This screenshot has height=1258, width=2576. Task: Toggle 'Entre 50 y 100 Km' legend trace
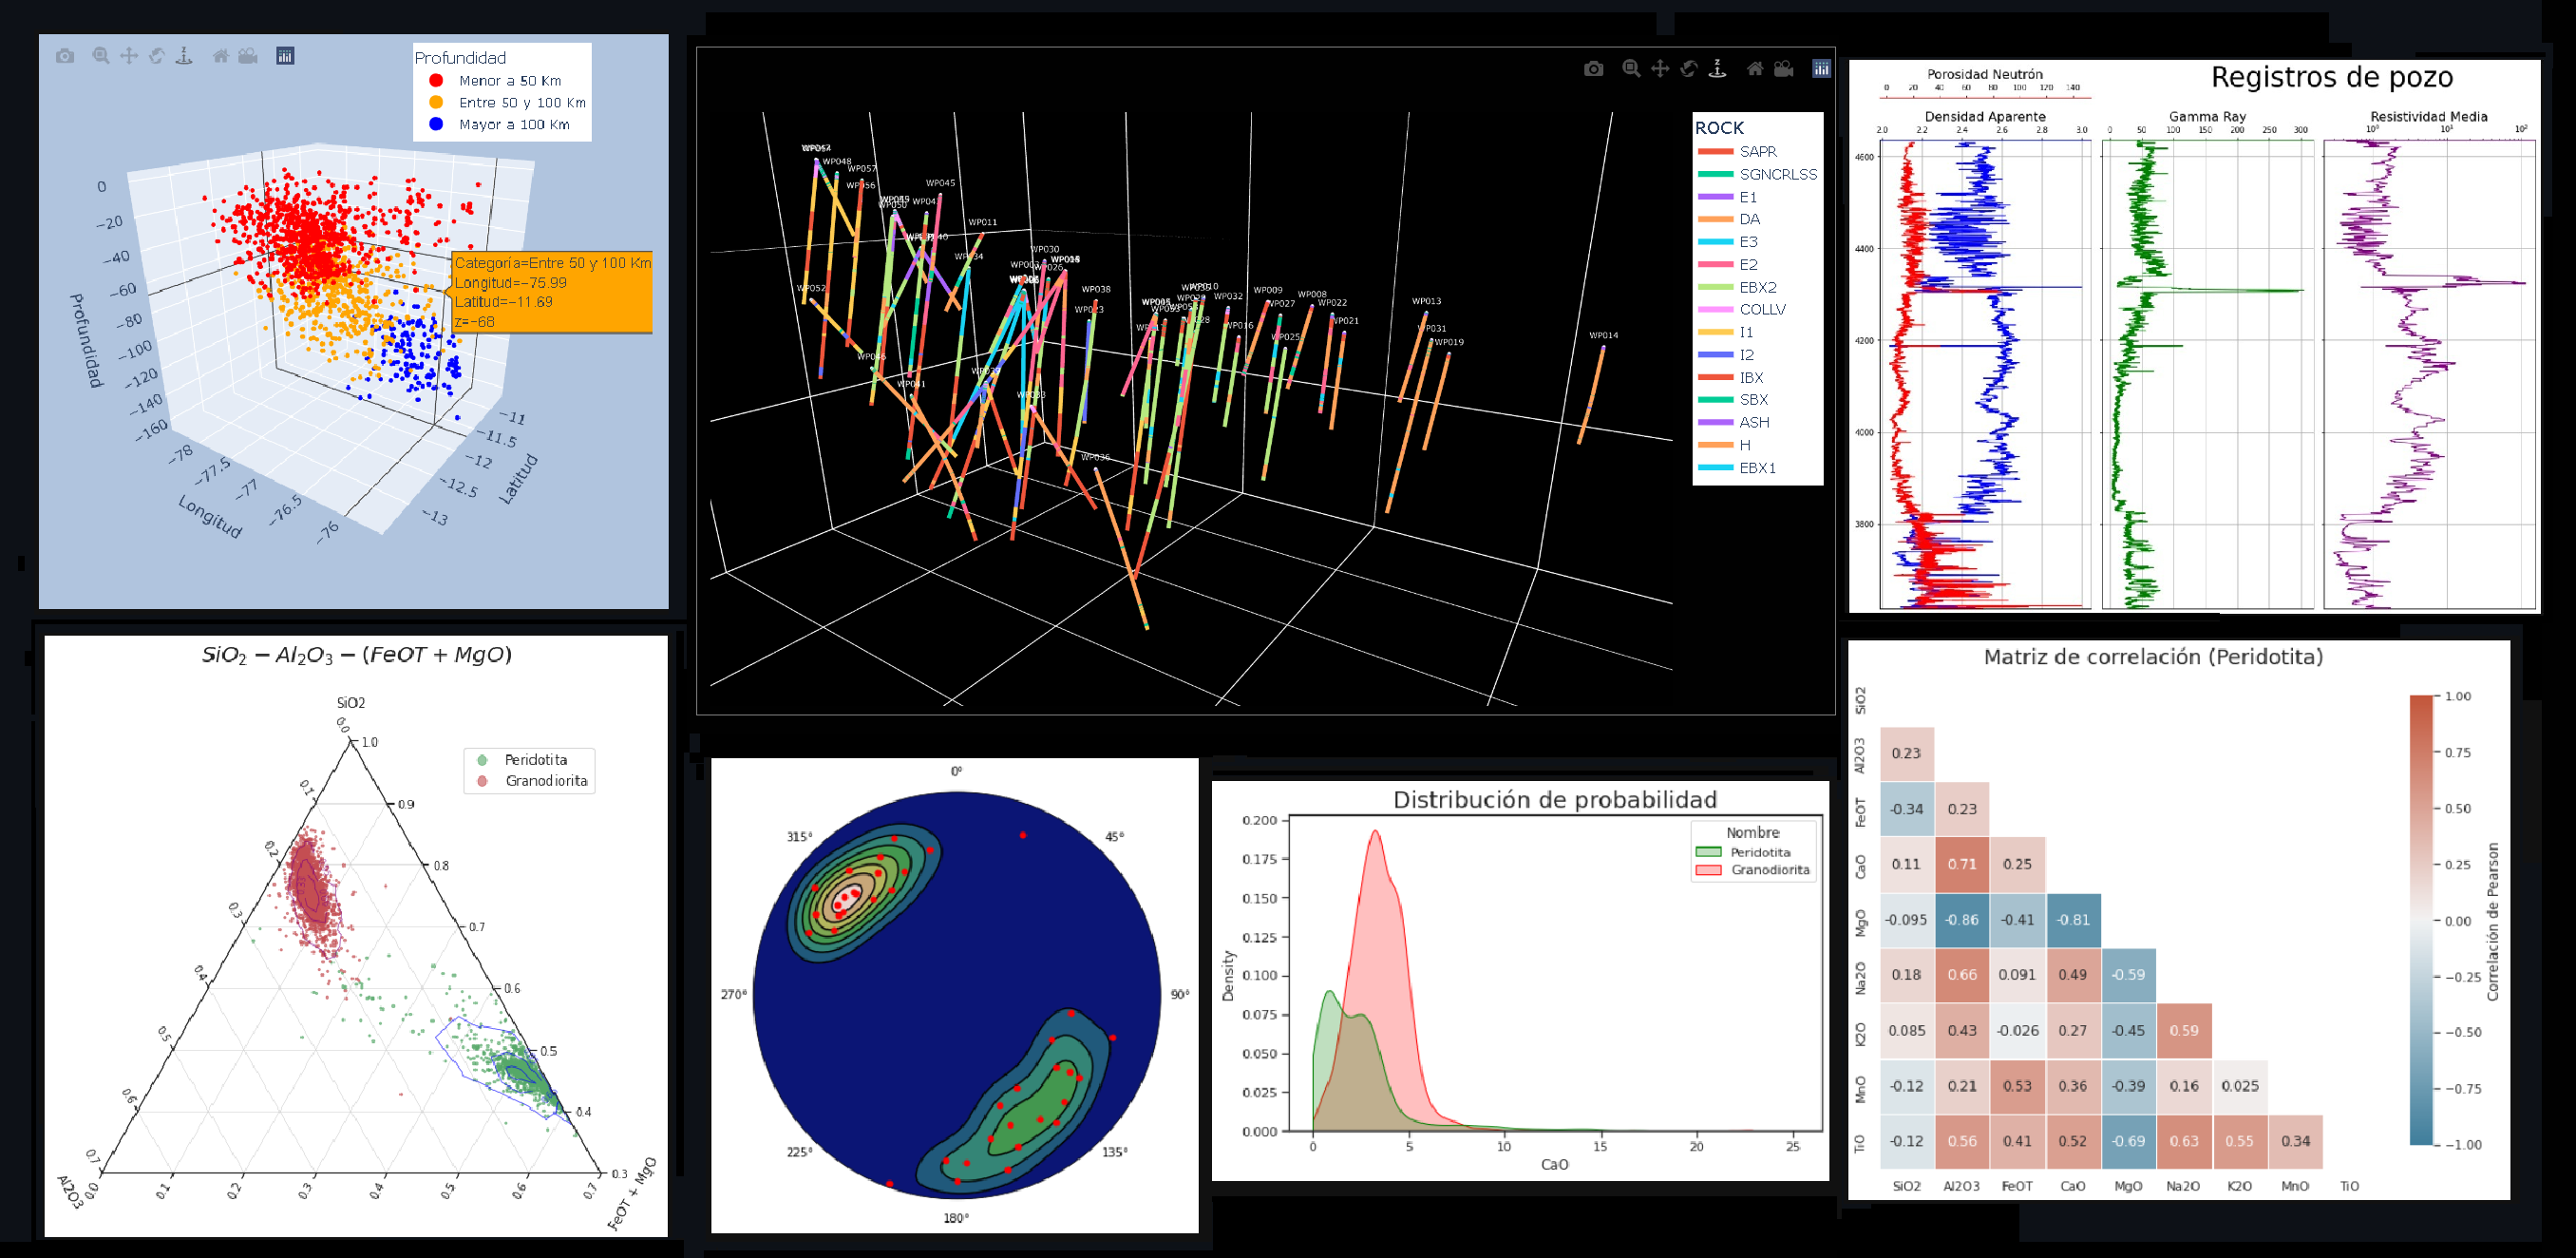tap(521, 103)
